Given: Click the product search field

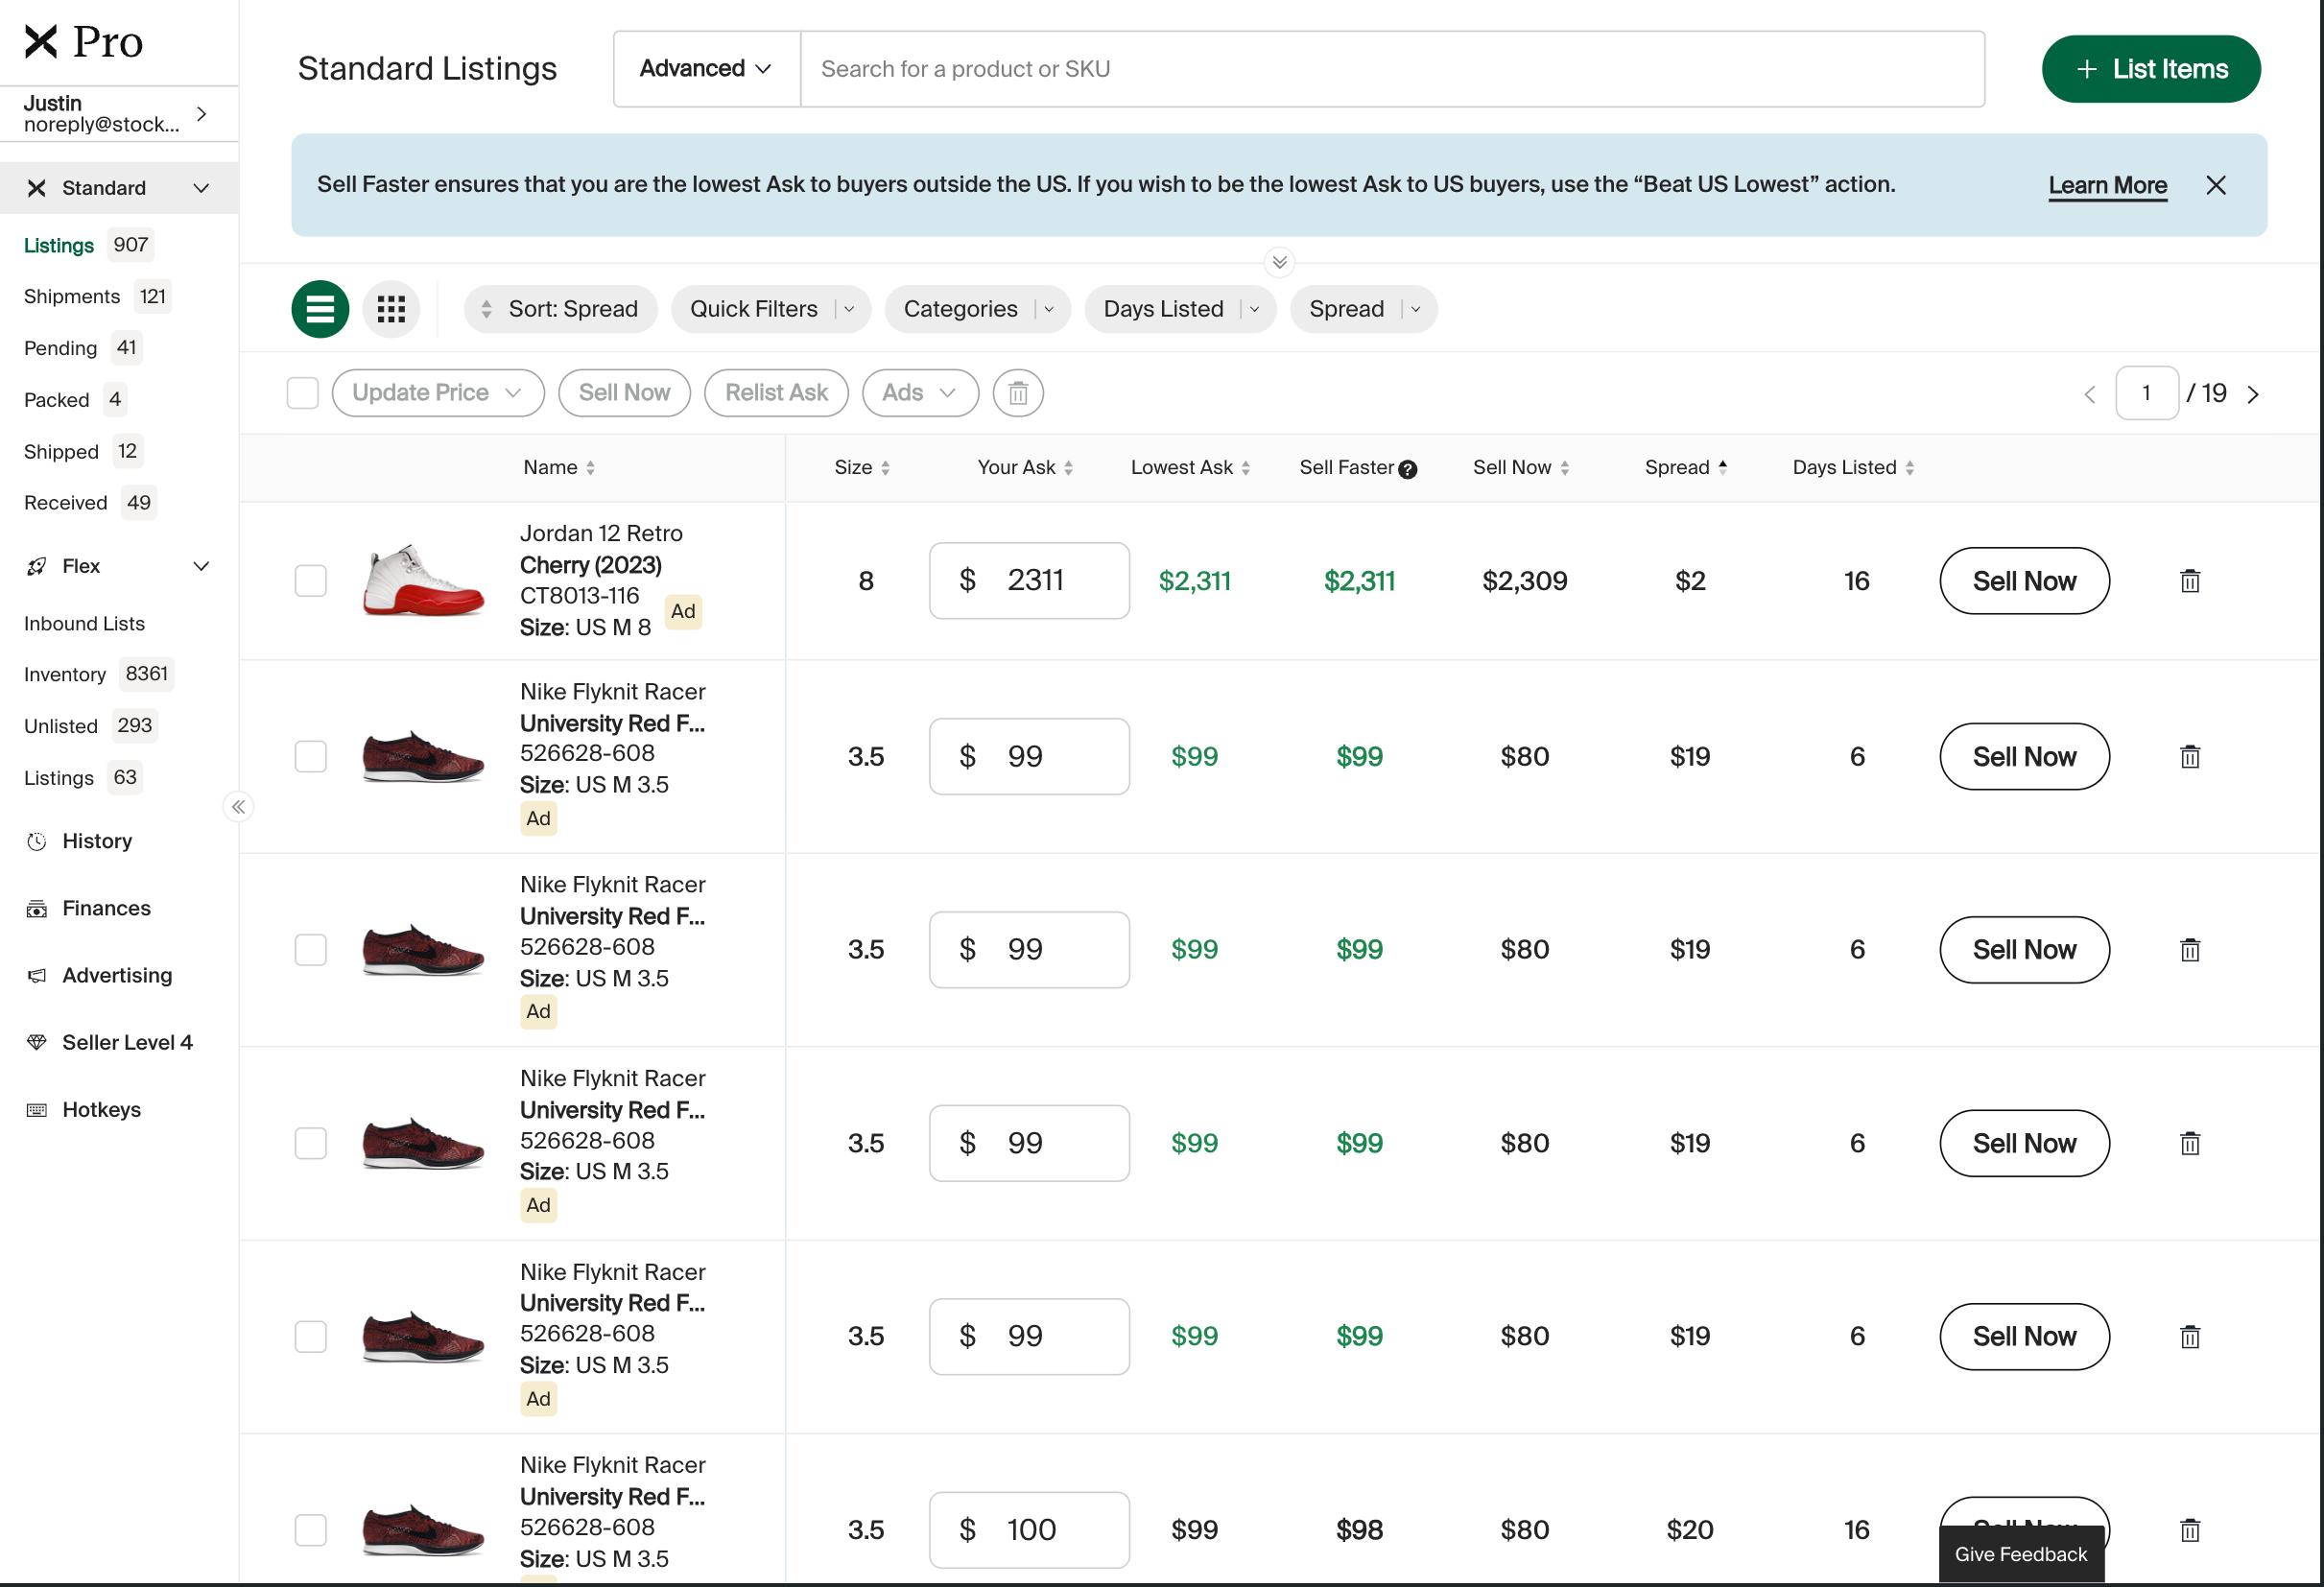Looking at the screenshot, I should point(1390,69).
